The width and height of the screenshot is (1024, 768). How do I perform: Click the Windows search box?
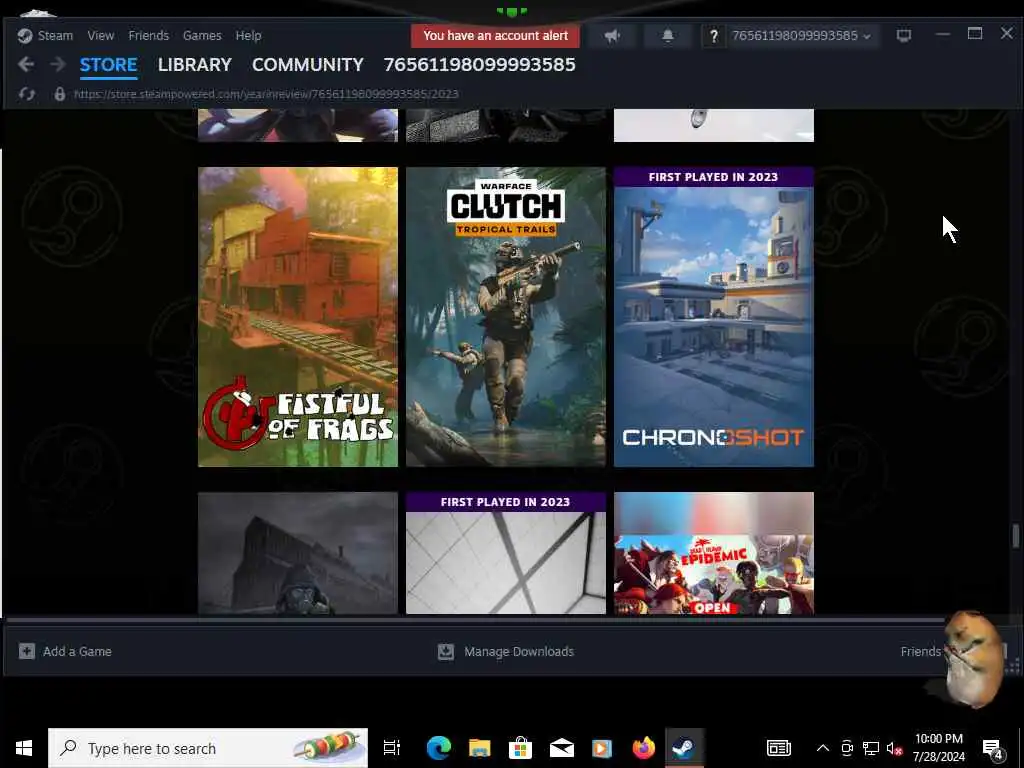(x=208, y=748)
